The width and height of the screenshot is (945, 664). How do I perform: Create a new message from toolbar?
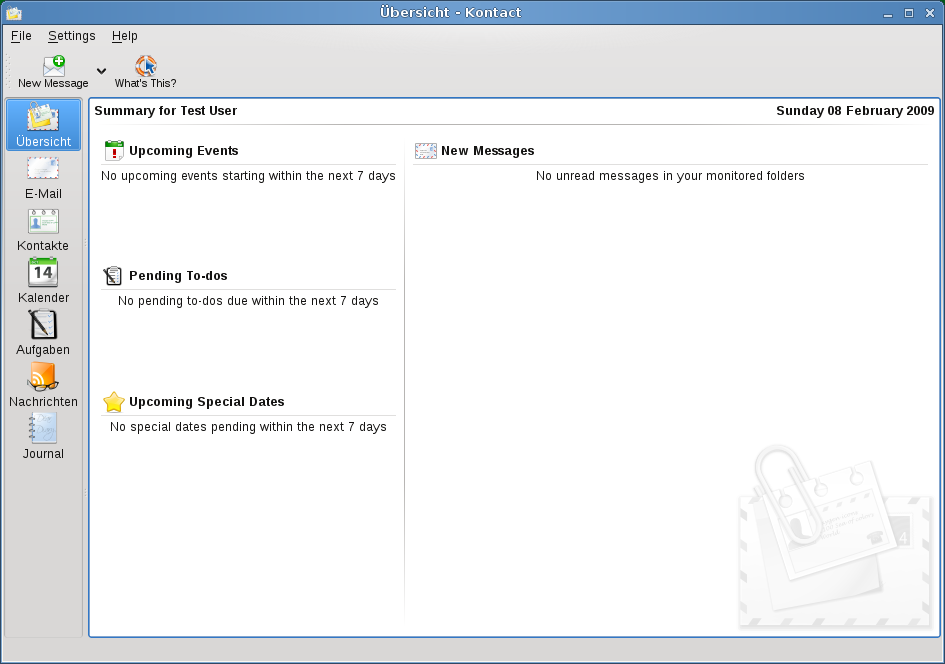(x=53, y=72)
